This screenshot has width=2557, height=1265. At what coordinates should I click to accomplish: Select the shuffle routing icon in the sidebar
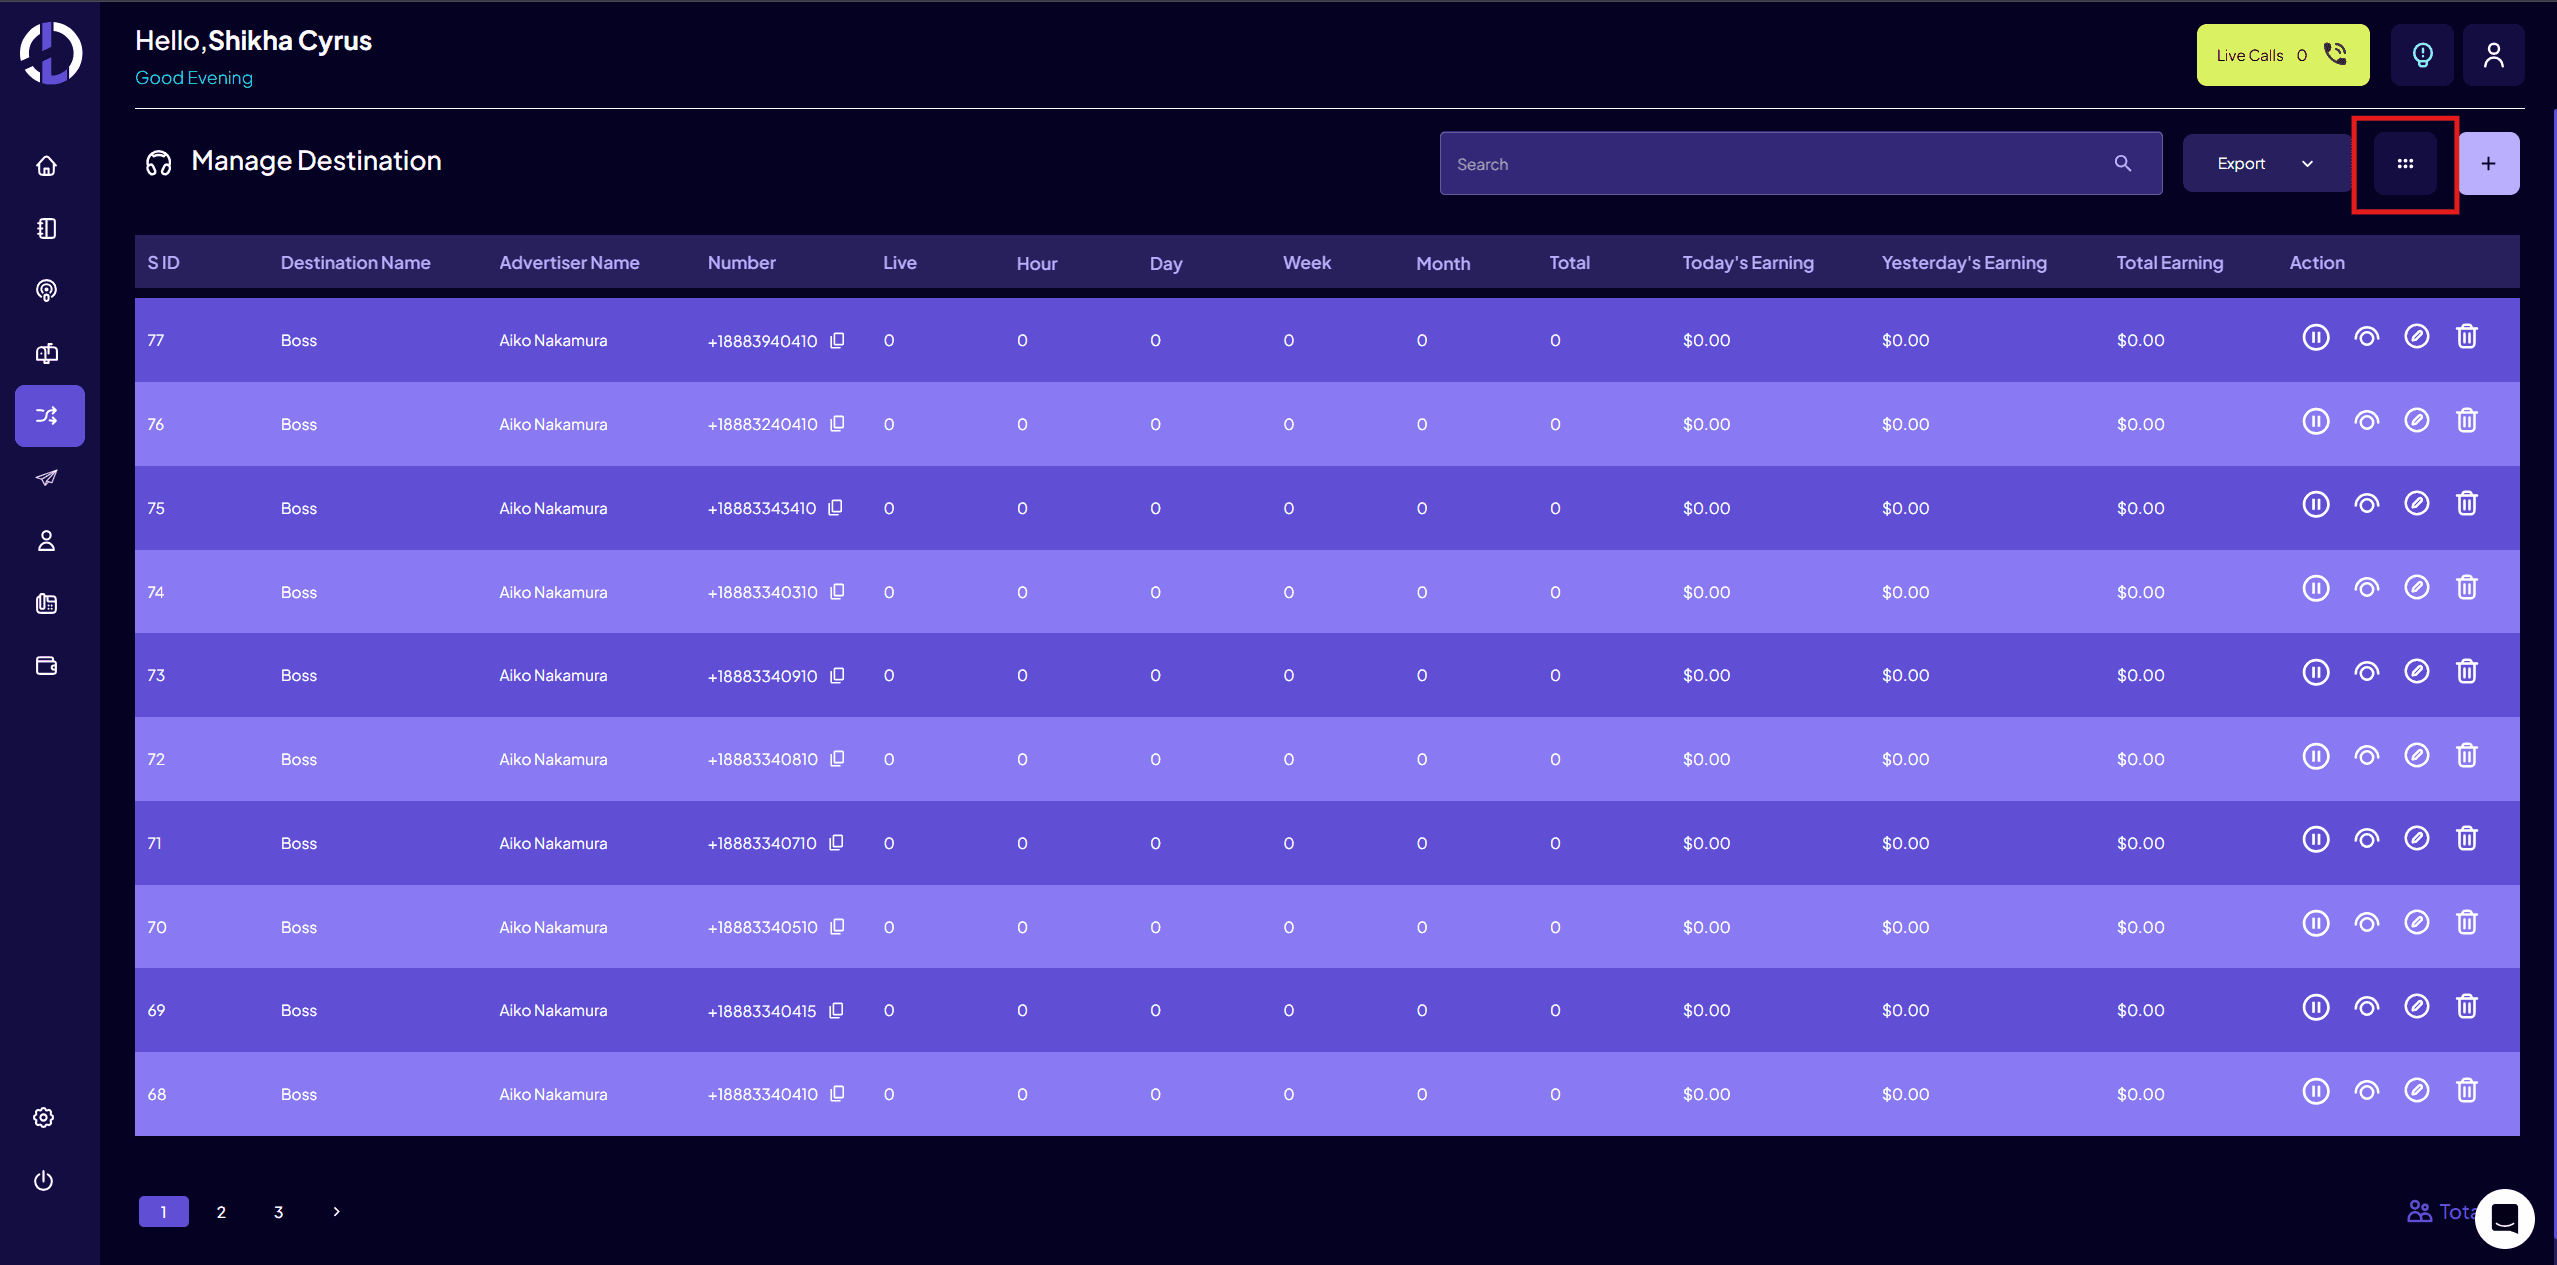(x=47, y=415)
